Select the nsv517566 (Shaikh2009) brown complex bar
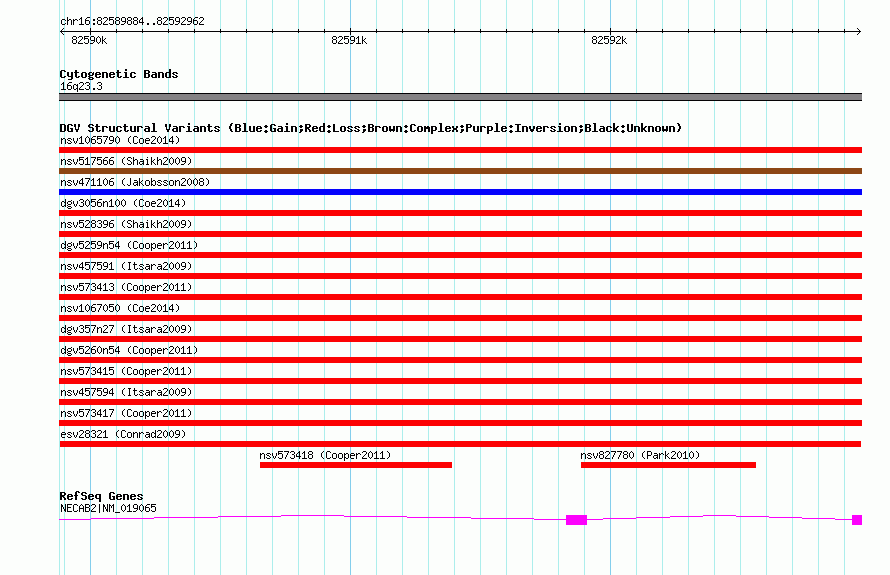Image resolution: width=890 pixels, height=575 pixels. coord(460,171)
